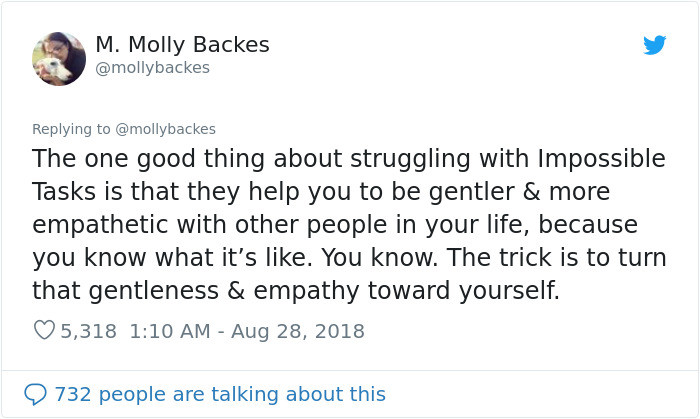Image resolution: width=700 pixels, height=419 pixels.
Task: Click the Twitter bird logo
Action: coord(654,45)
